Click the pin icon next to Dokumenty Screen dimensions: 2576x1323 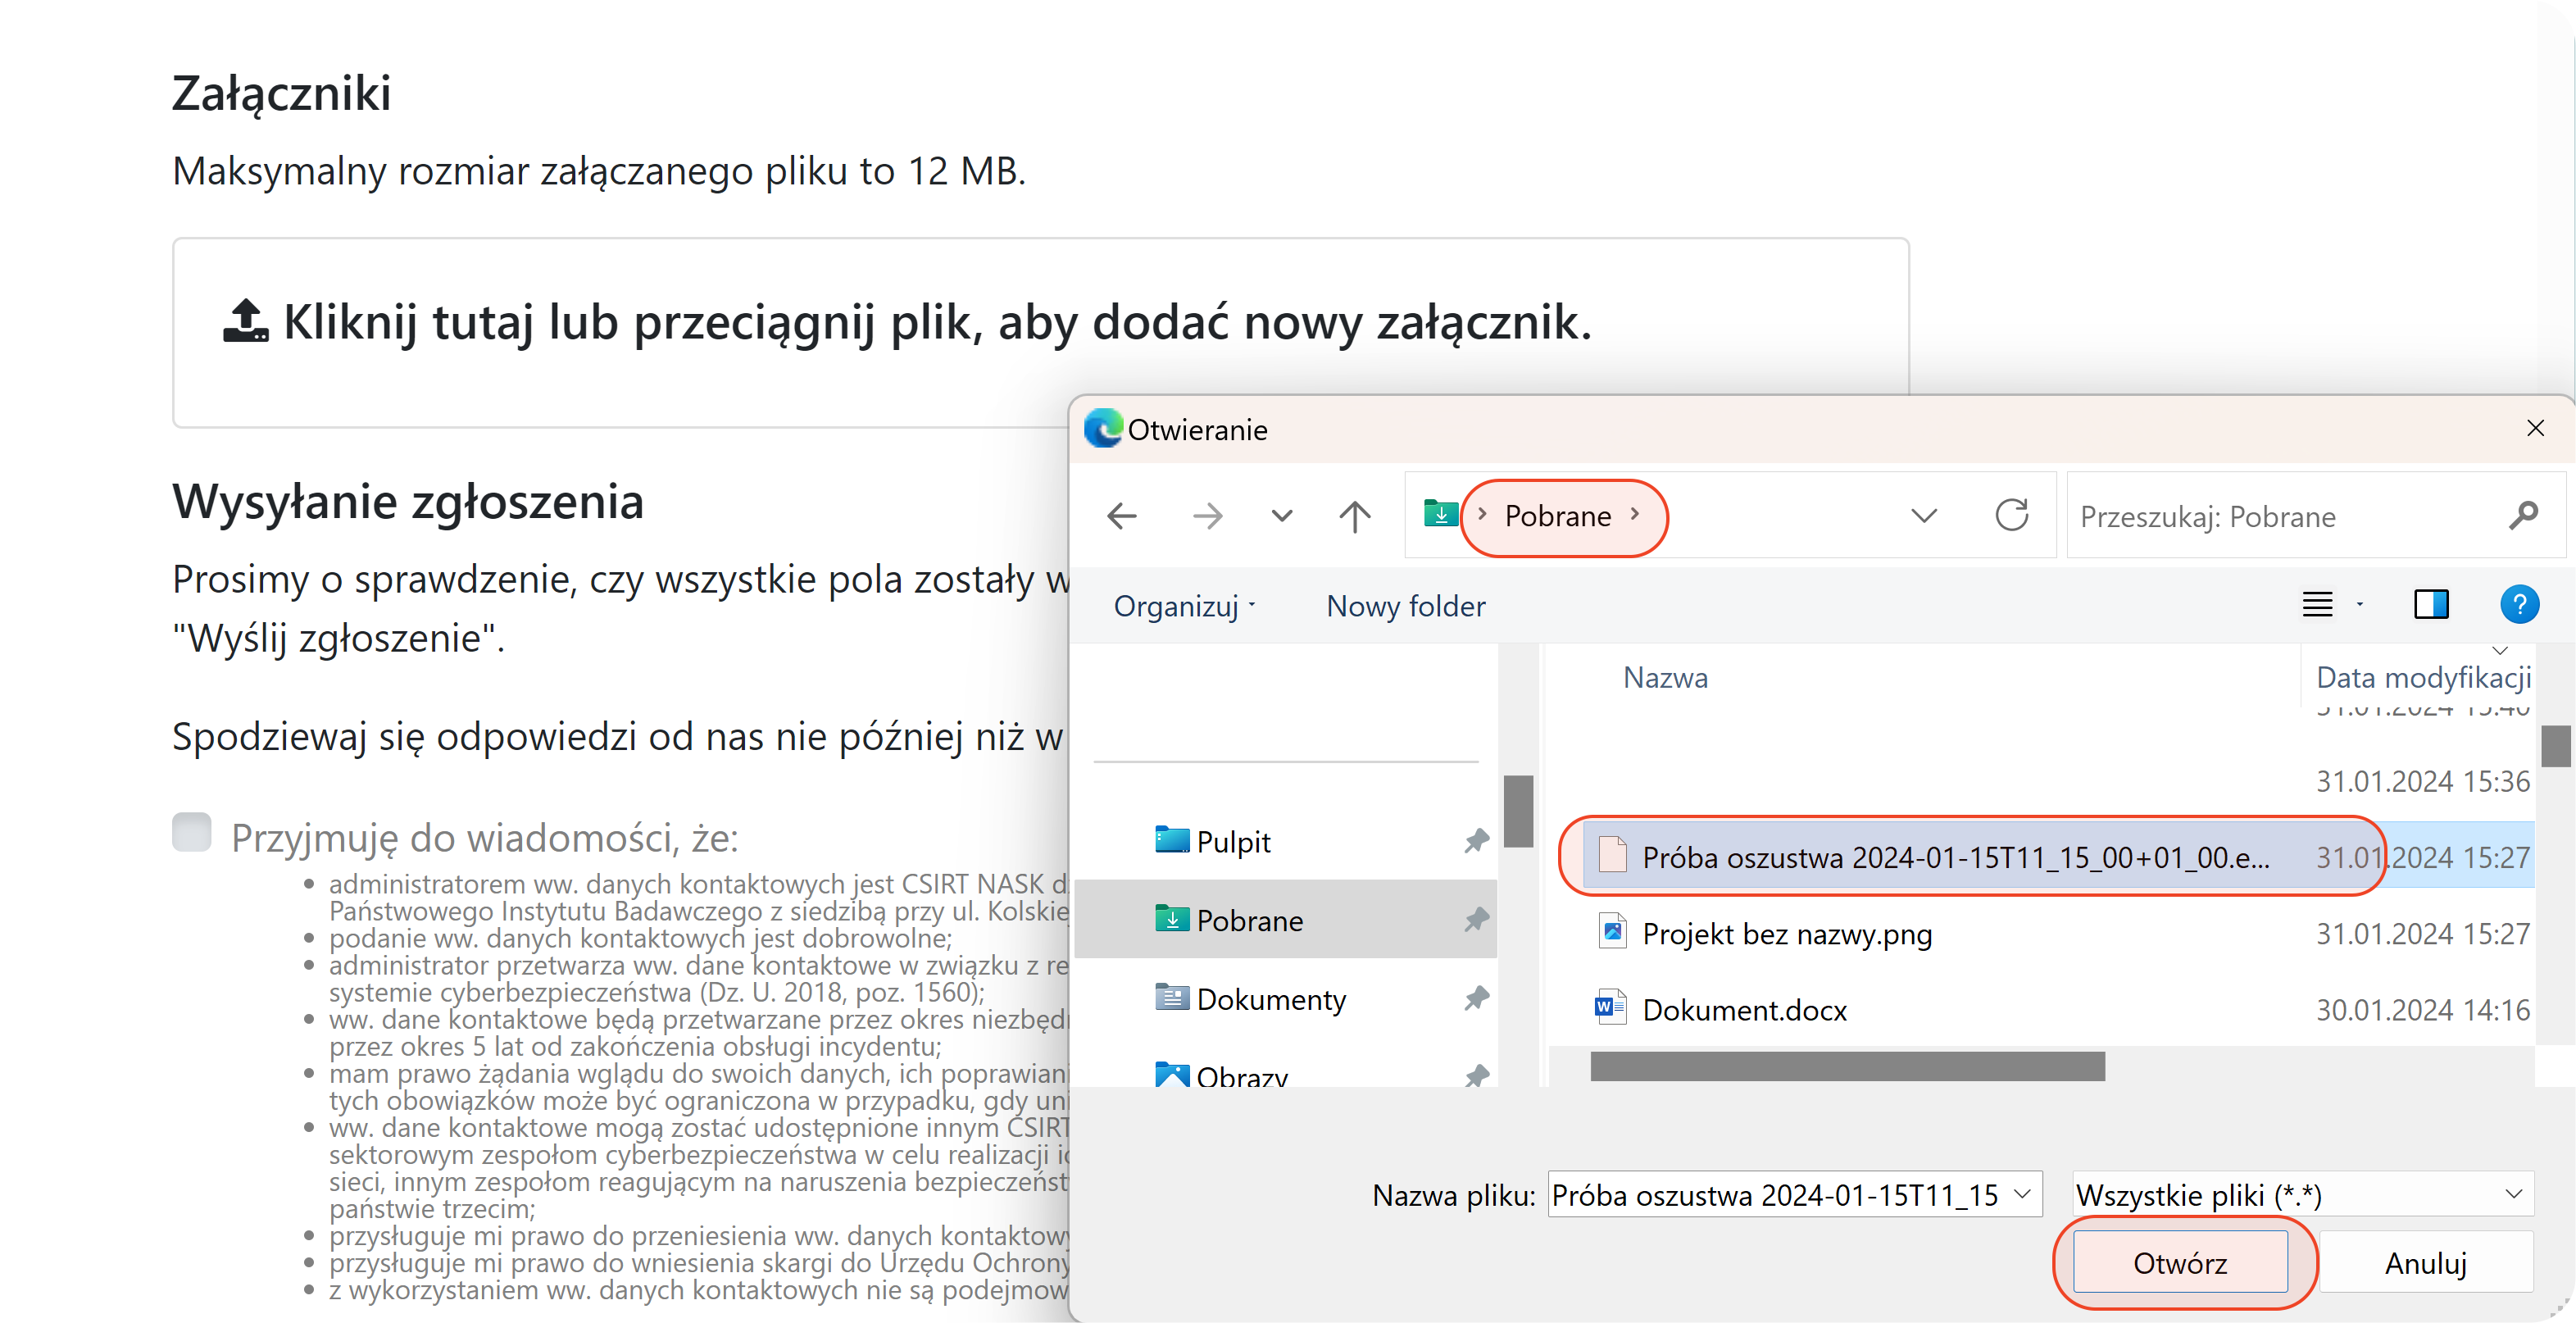(x=1476, y=998)
